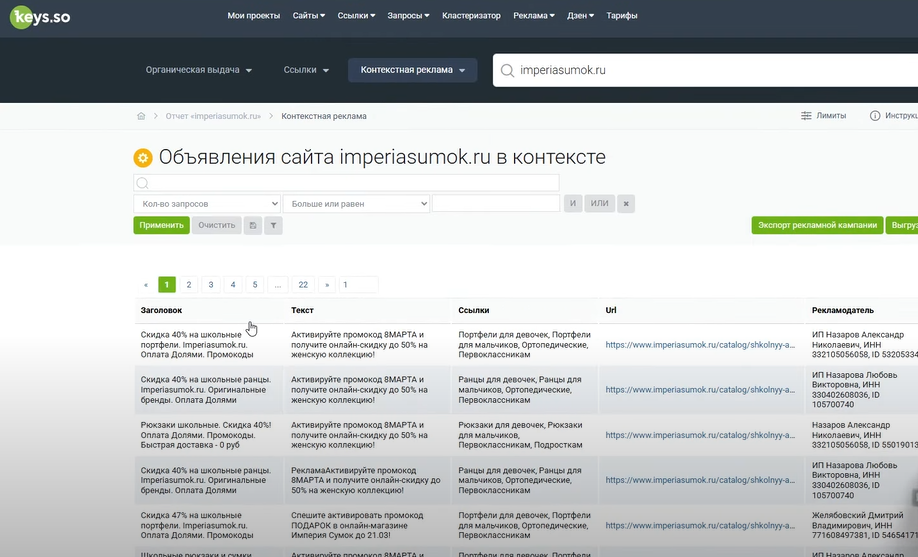
Task: Go to page 22 in pagination
Action: (x=303, y=284)
